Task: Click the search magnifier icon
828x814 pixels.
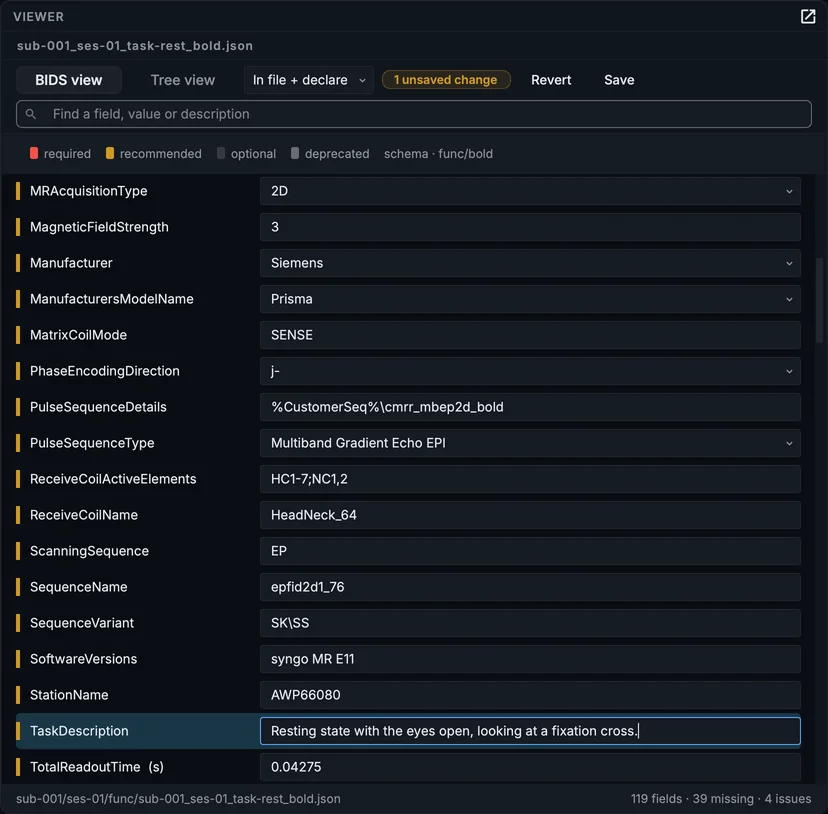Action: point(31,114)
